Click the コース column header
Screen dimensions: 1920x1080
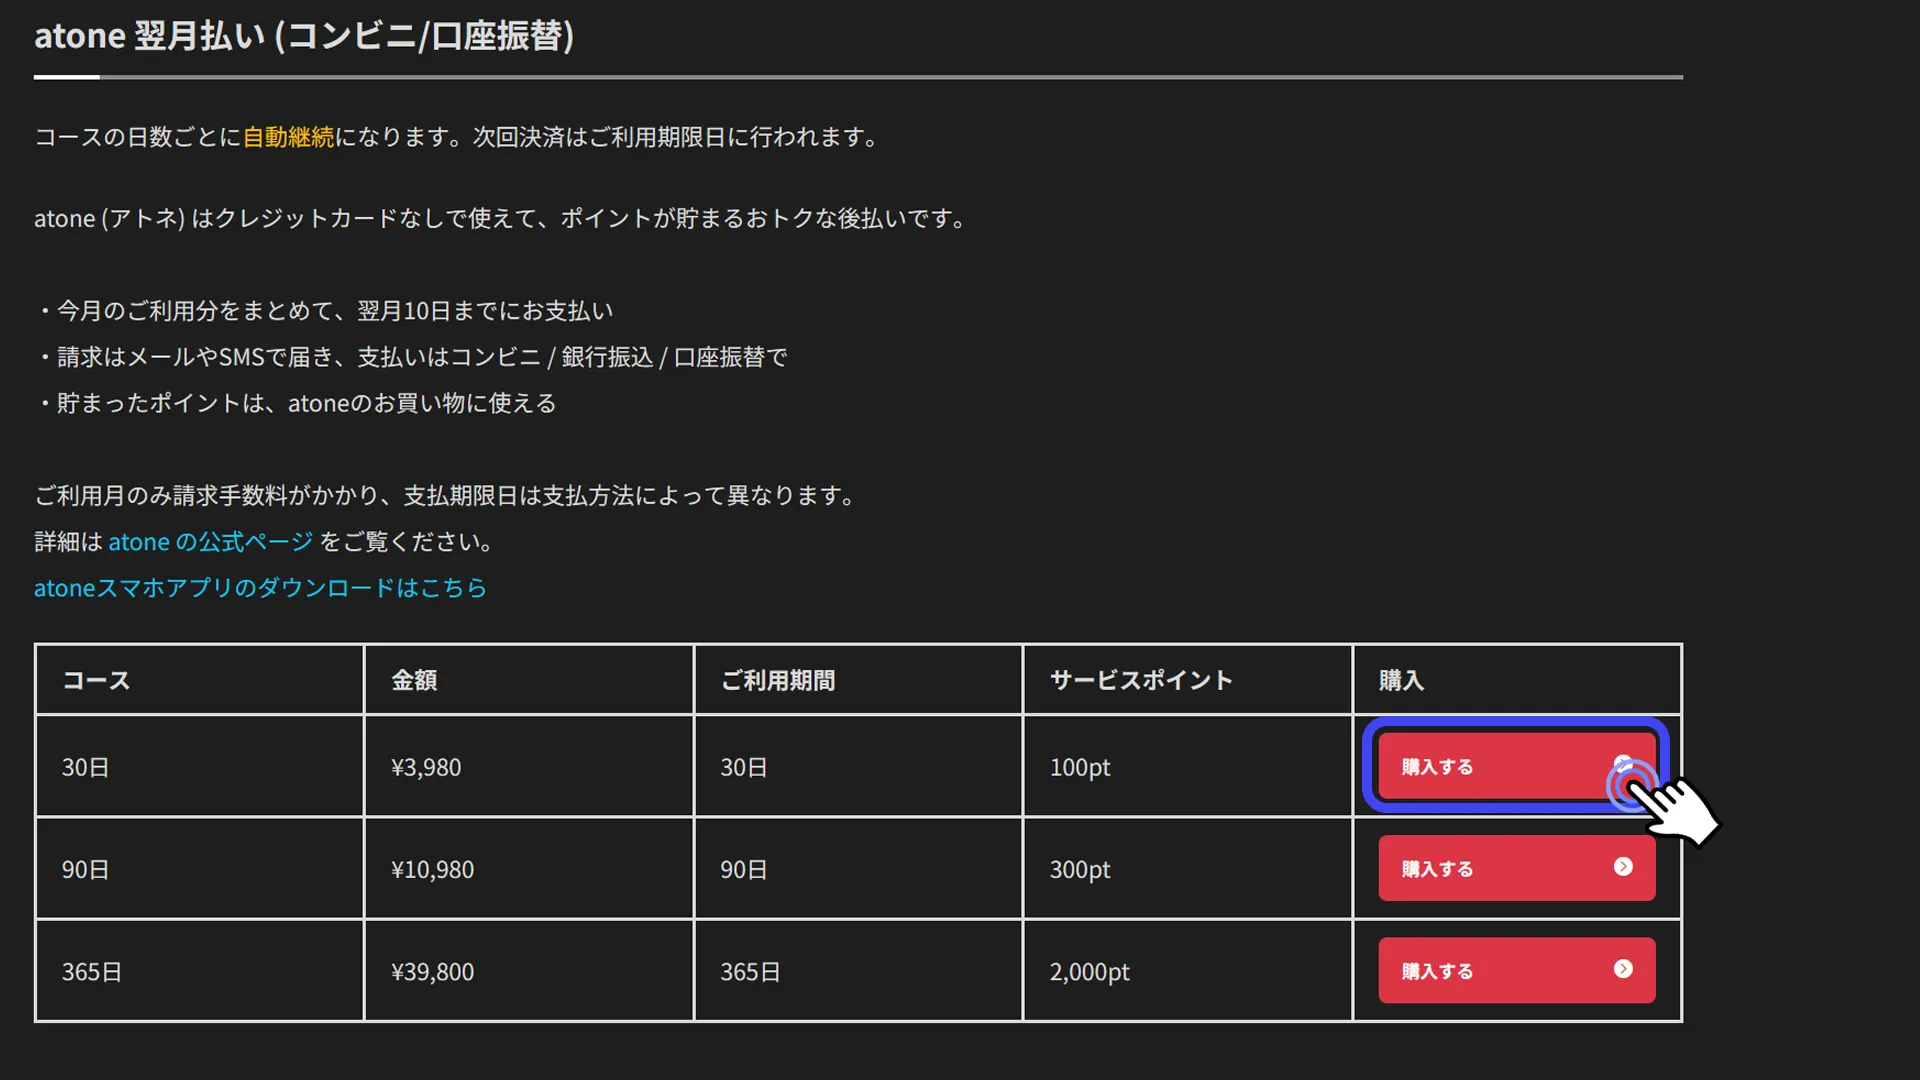click(x=96, y=681)
